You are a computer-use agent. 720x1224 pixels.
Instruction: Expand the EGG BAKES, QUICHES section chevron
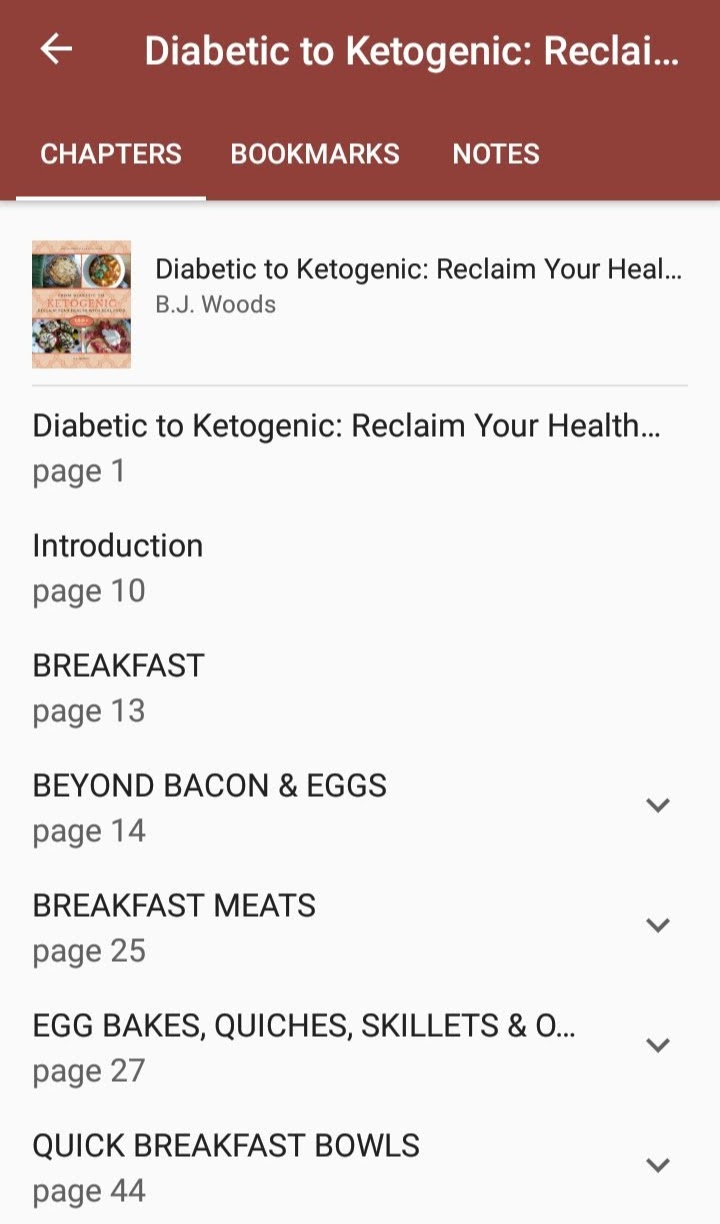(657, 1045)
